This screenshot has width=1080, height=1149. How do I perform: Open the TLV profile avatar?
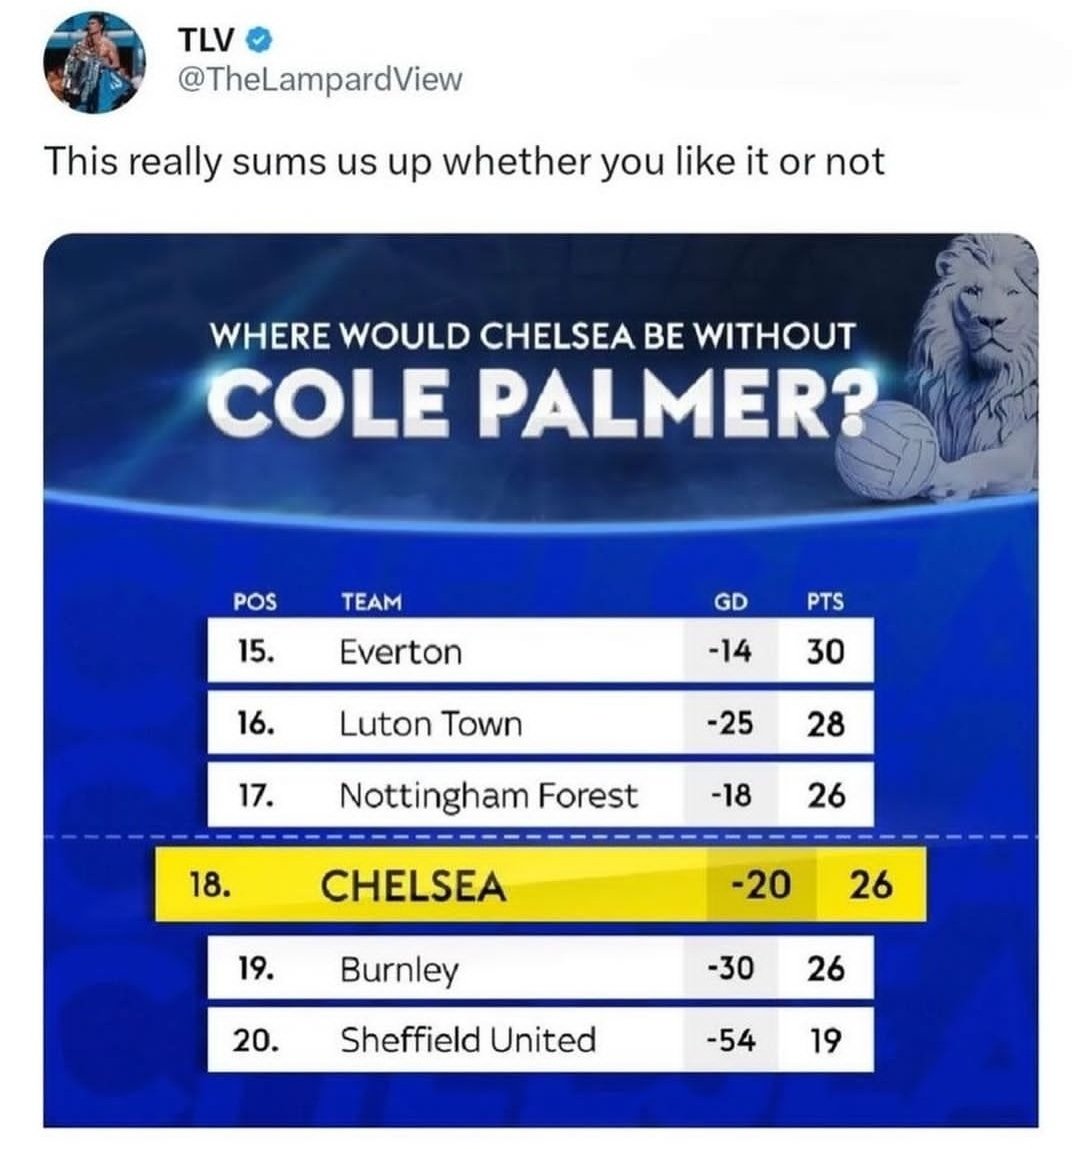(95, 62)
